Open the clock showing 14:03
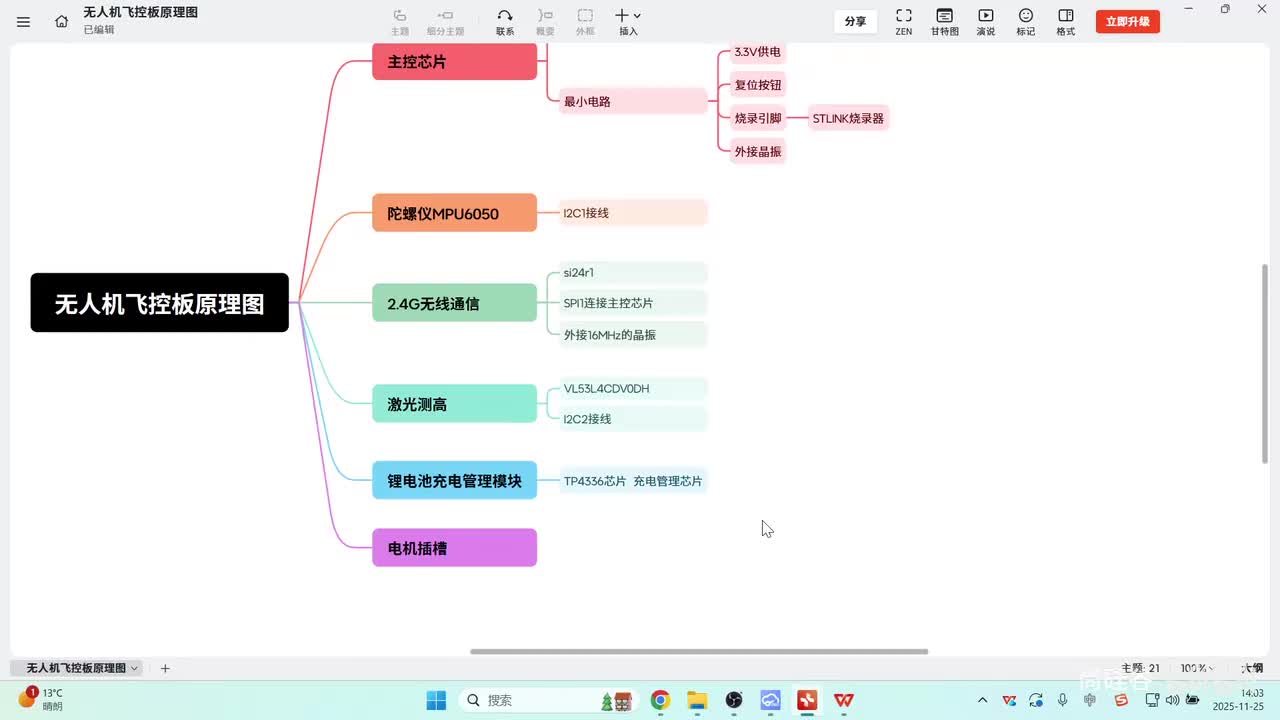1280x720 pixels. click(x=1238, y=699)
